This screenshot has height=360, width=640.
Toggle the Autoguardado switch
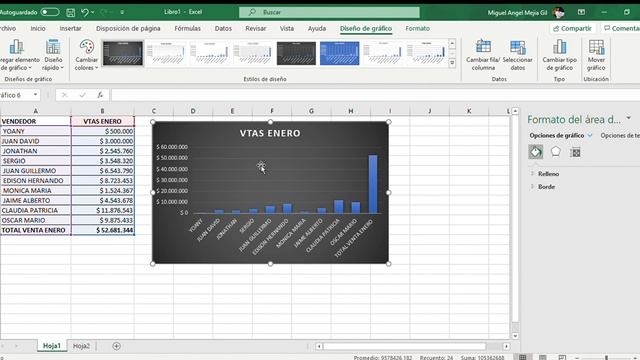click(x=50, y=12)
